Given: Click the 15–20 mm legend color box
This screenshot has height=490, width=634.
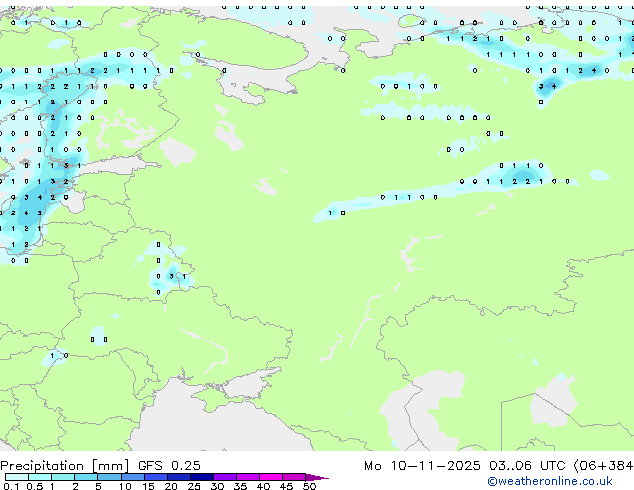Looking at the screenshot, I should tap(155, 477).
